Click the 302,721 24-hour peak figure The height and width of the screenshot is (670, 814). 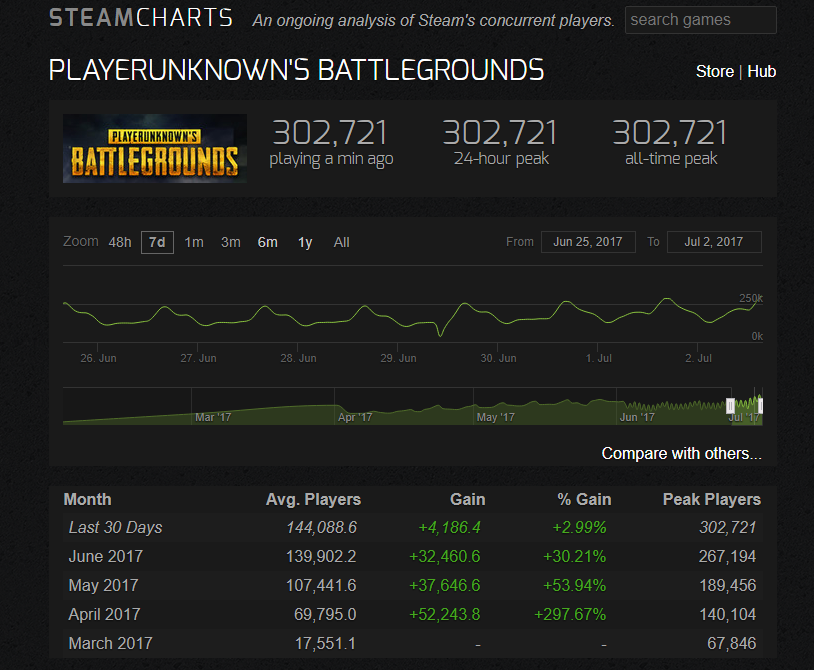click(500, 133)
